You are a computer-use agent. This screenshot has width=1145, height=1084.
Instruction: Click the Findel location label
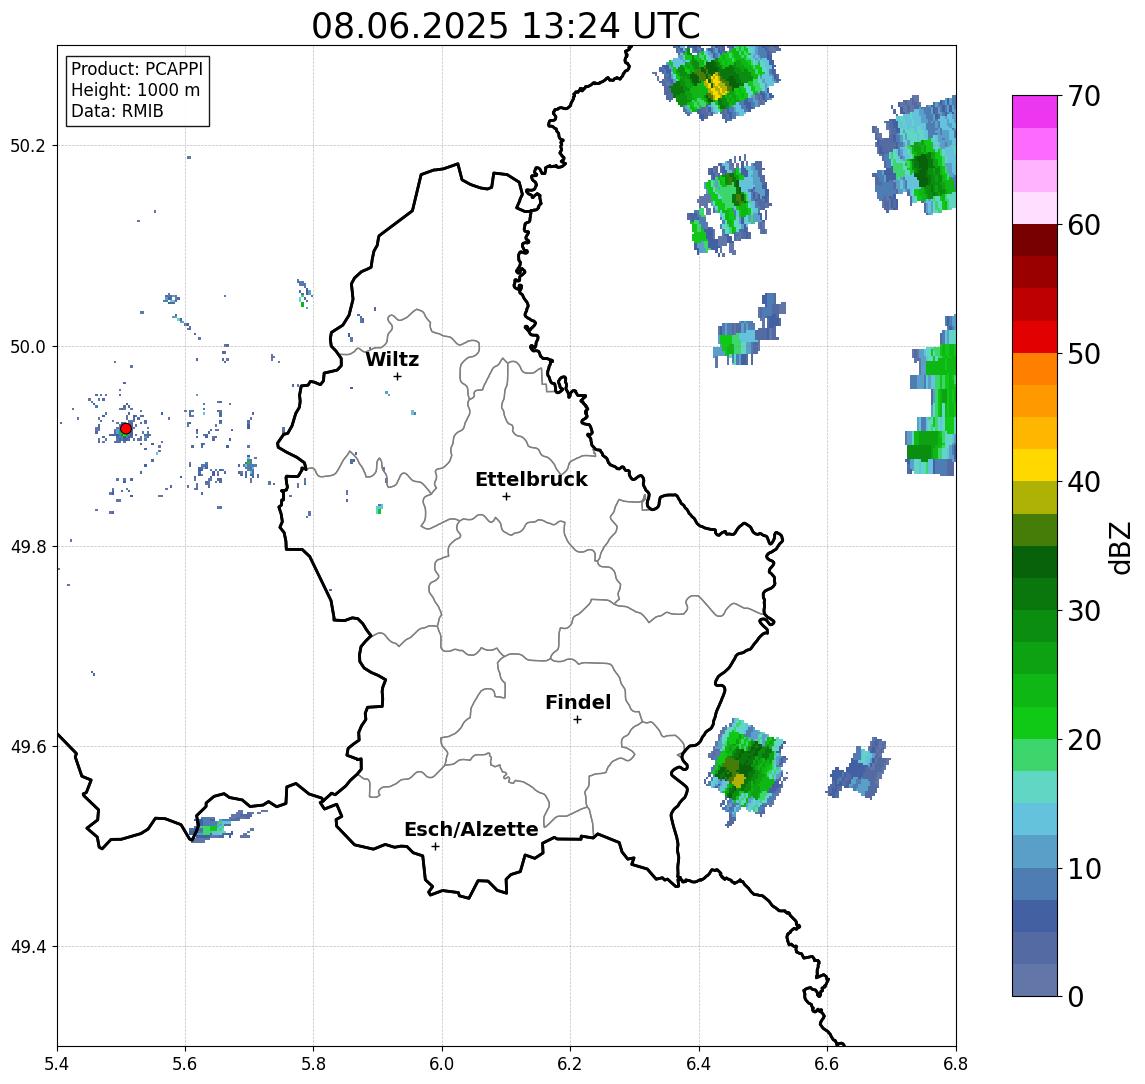(x=578, y=702)
